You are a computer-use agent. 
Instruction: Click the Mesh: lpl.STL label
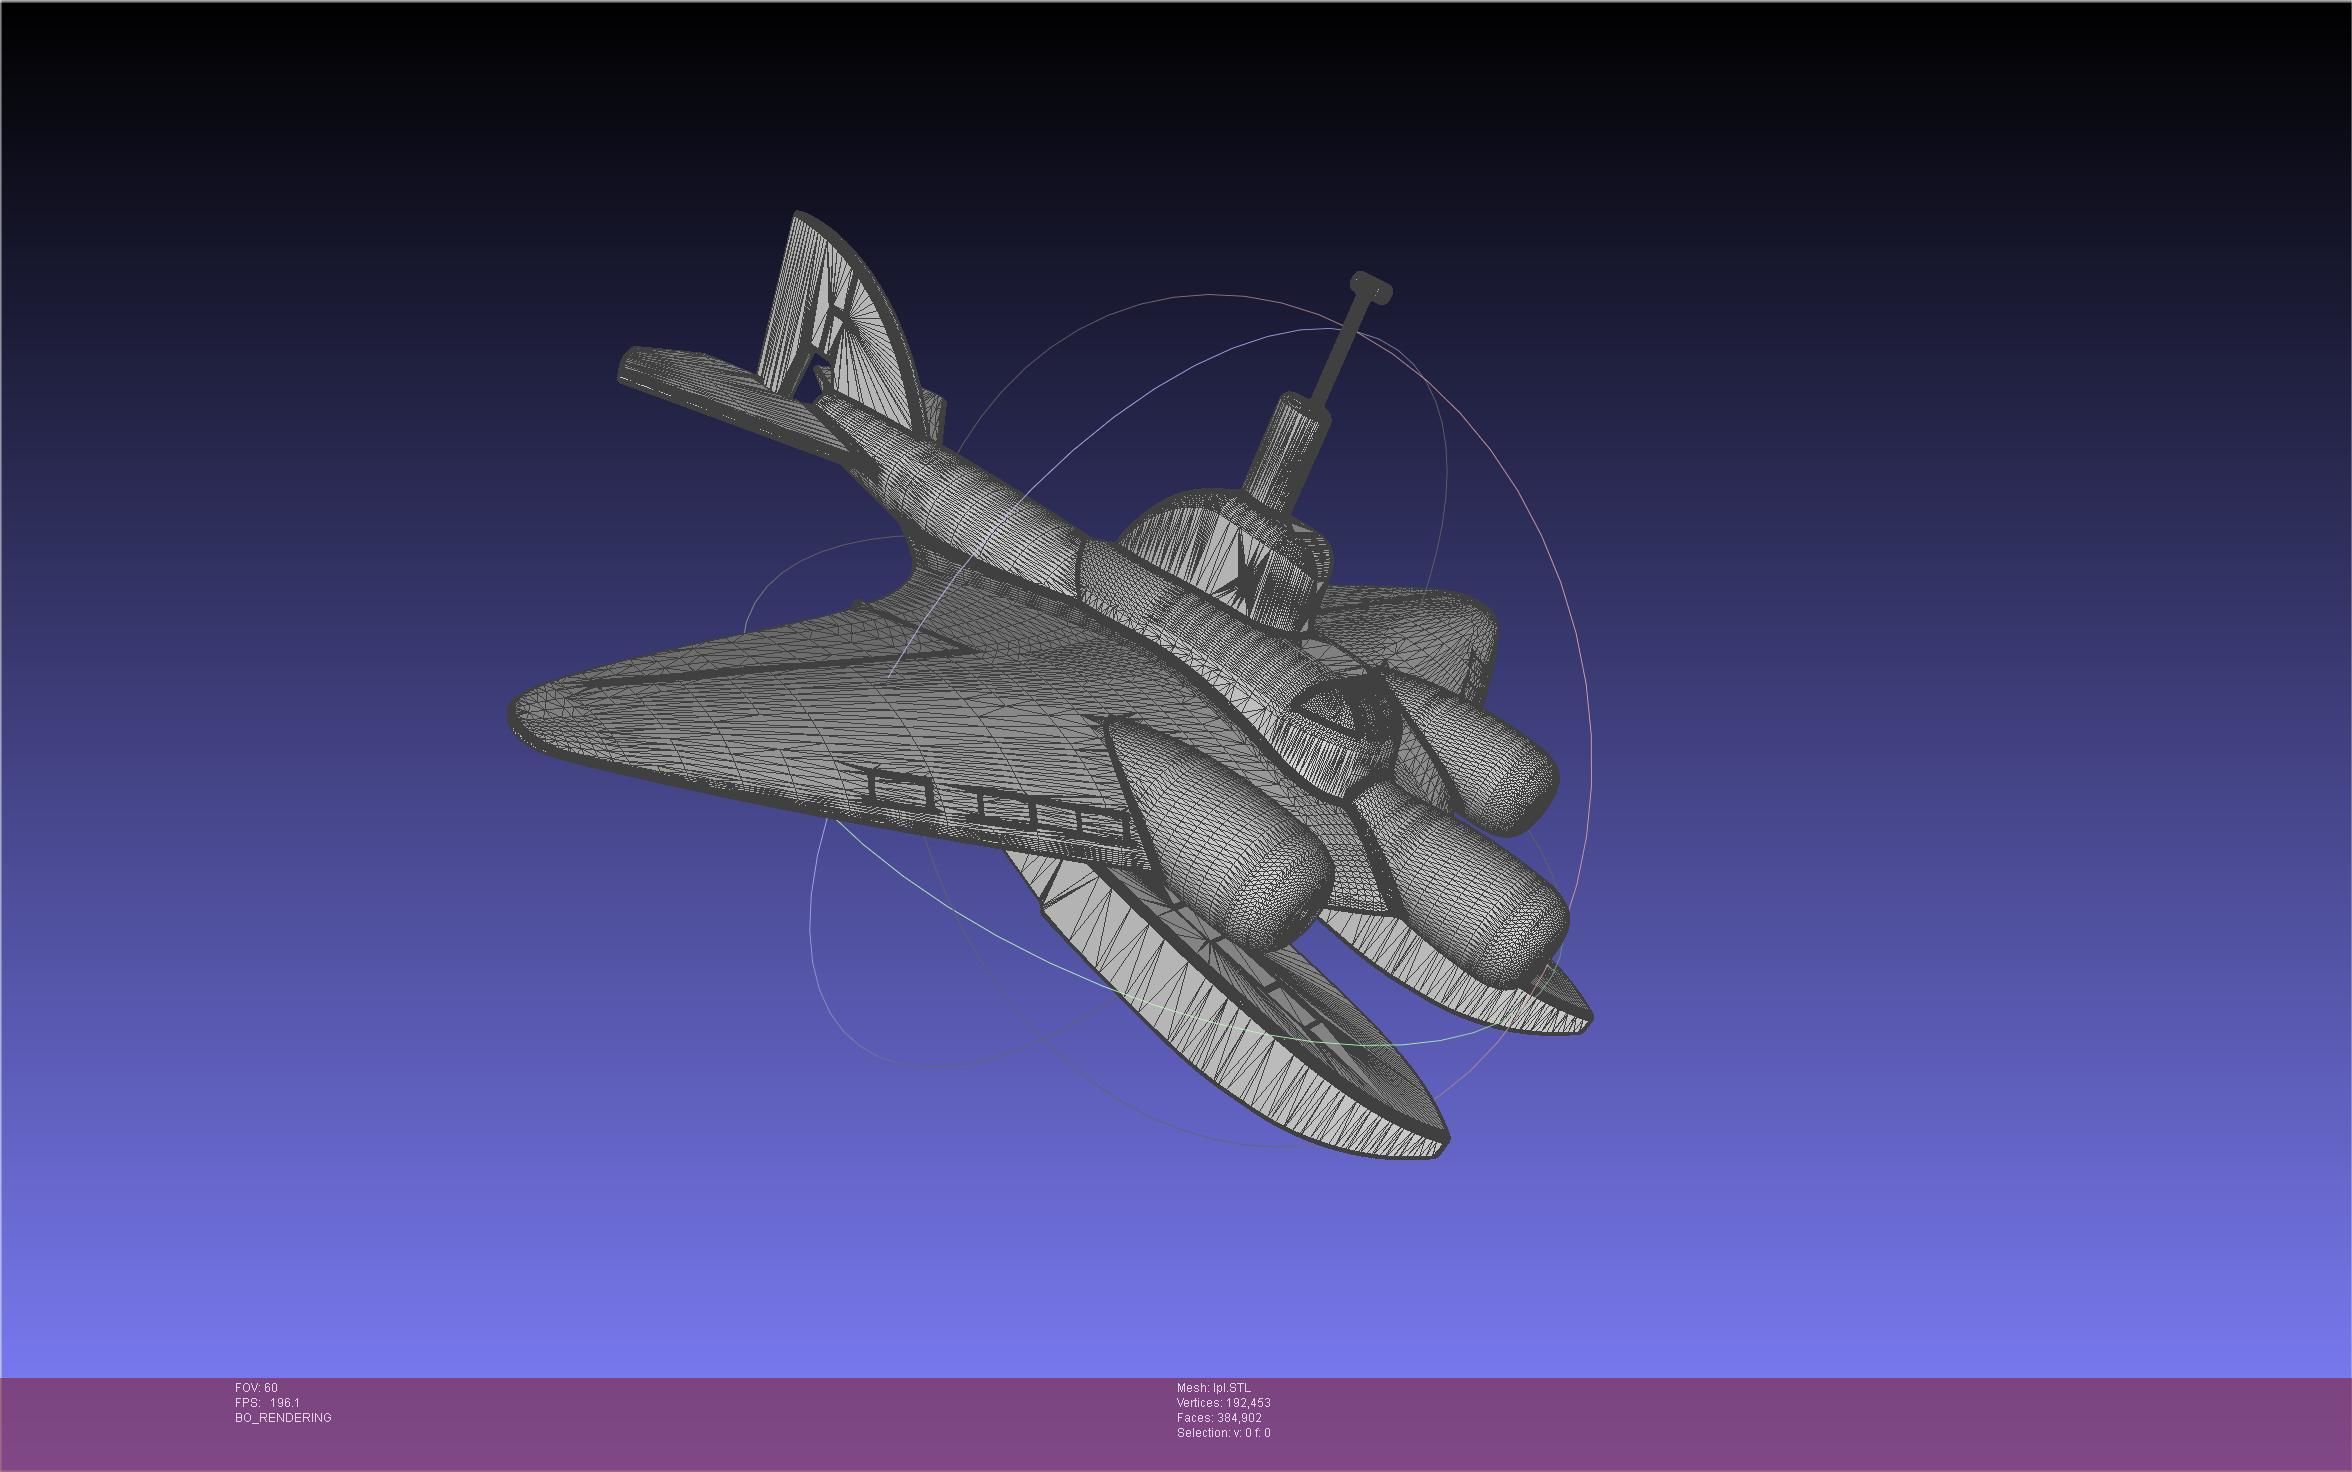coord(1213,1388)
